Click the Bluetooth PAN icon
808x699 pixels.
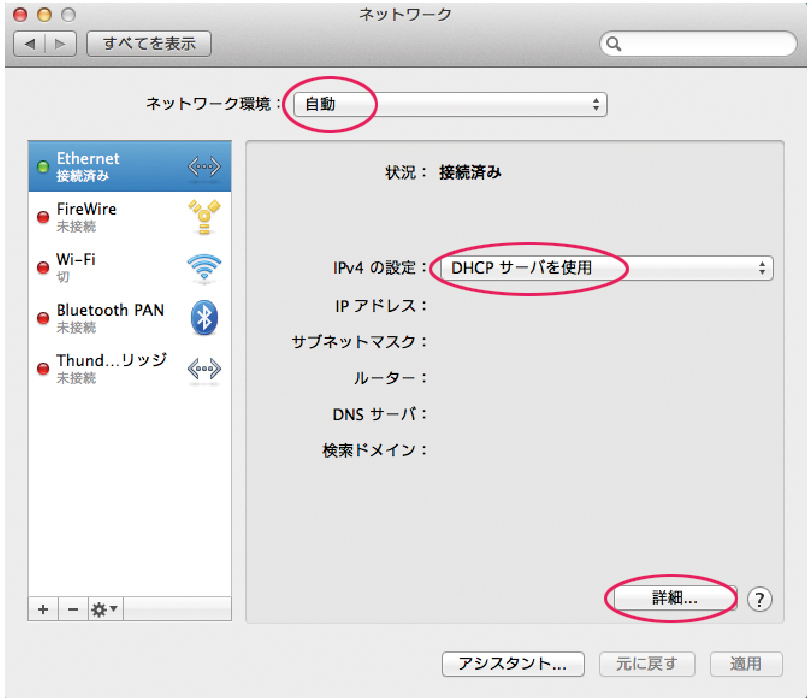click(204, 318)
